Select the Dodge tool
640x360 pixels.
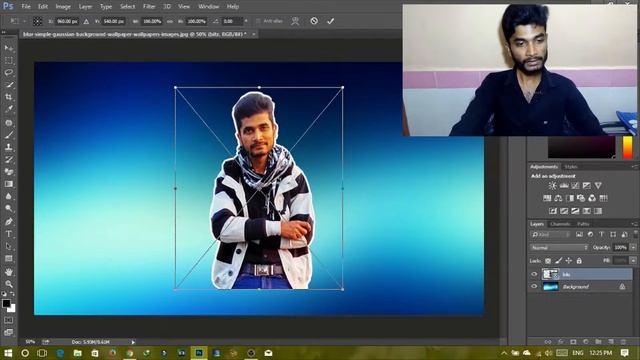(9, 209)
